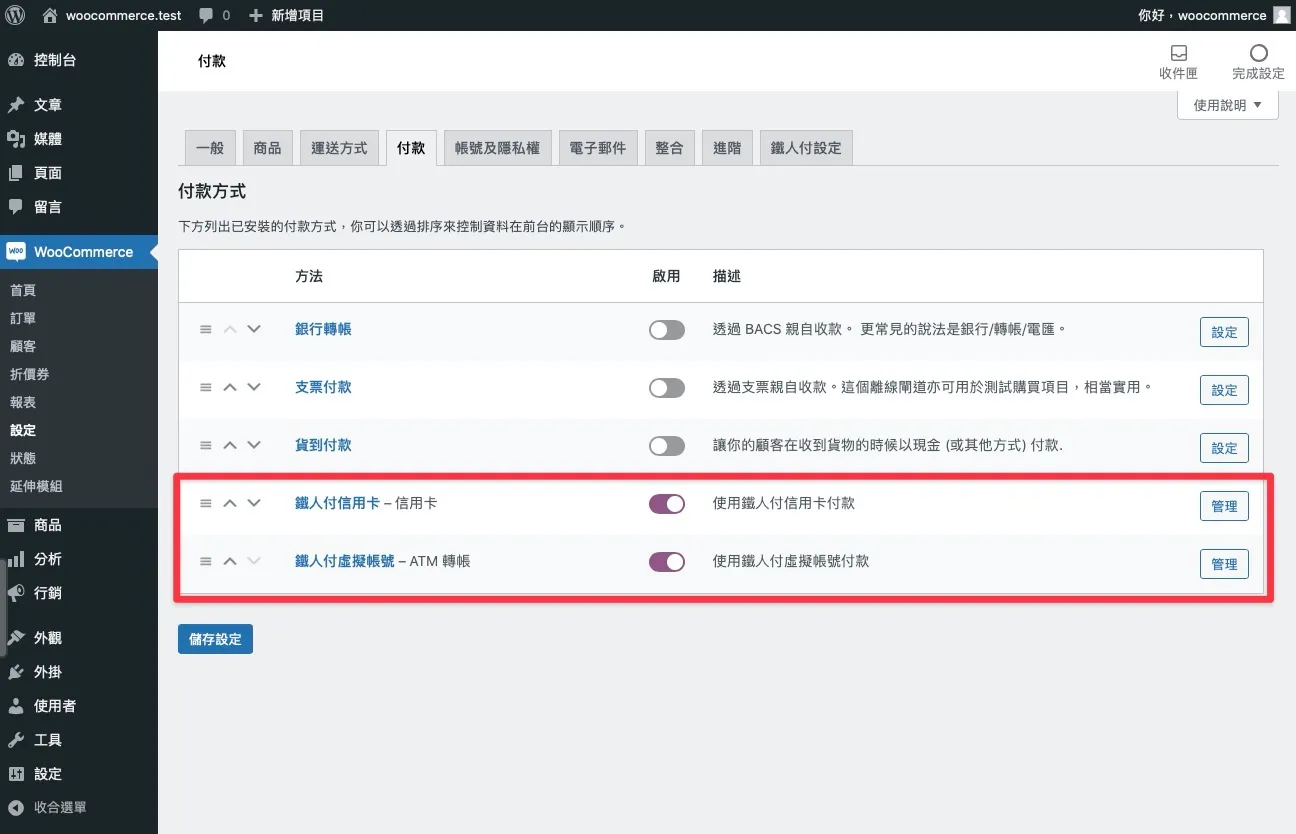Image resolution: width=1296 pixels, height=834 pixels.
Task: Open the WordPress logo menu
Action: pyautogui.click(x=13, y=14)
